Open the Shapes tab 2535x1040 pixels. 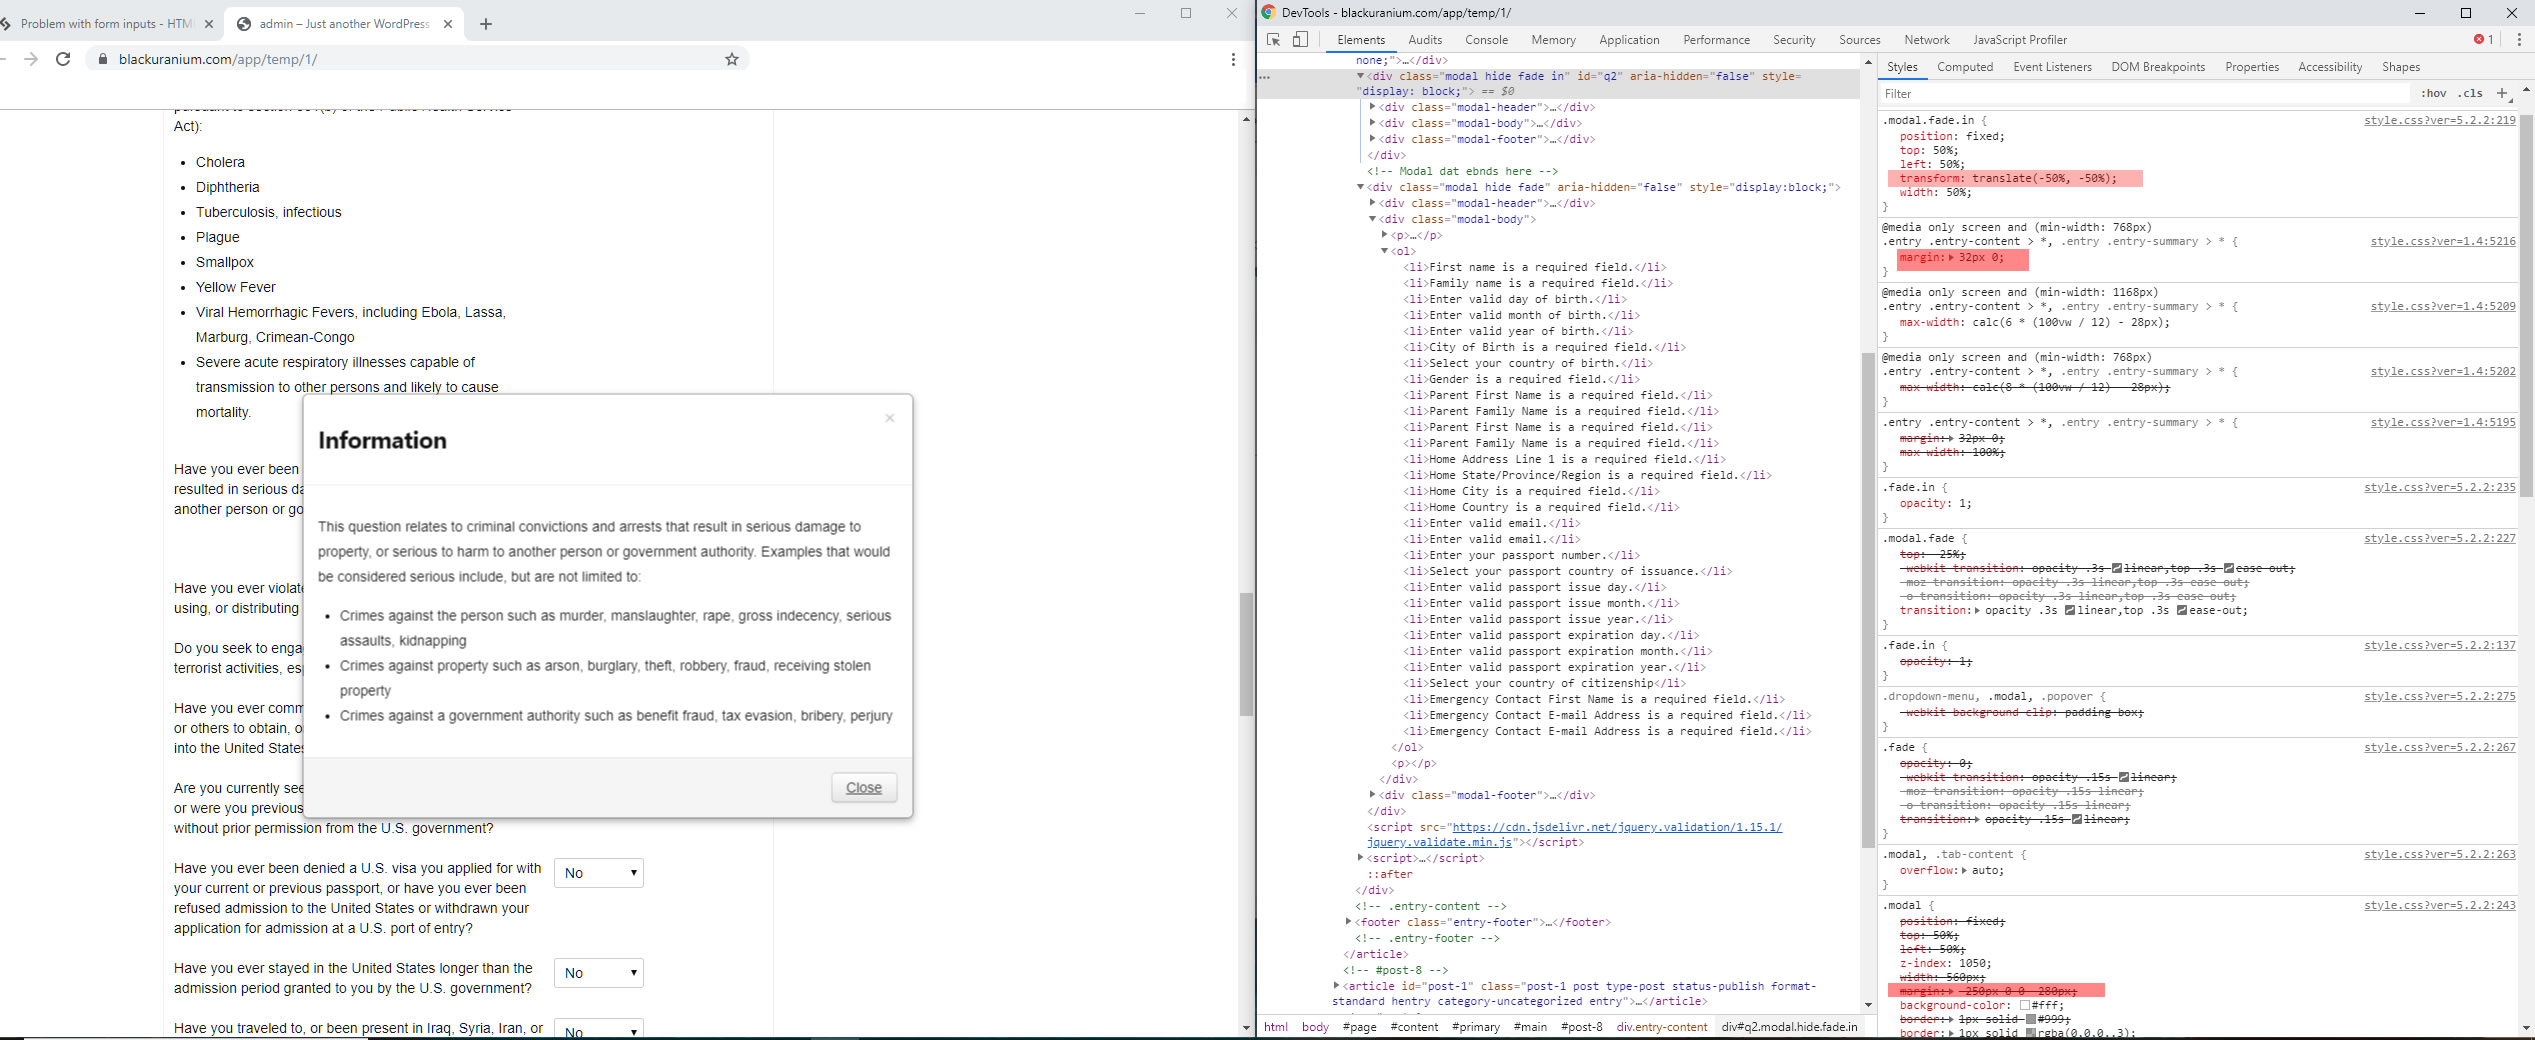click(2401, 67)
